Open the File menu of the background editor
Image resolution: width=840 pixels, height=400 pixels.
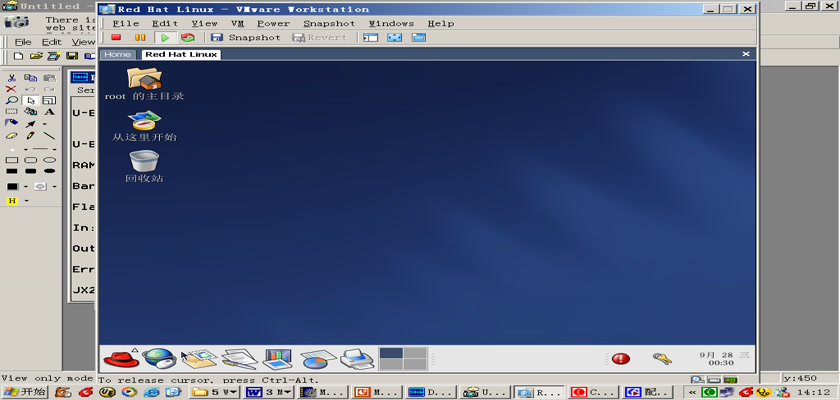[23, 42]
